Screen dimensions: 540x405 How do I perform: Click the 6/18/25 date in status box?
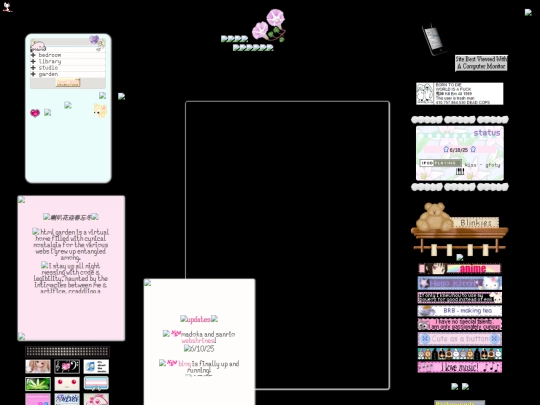pos(459,150)
